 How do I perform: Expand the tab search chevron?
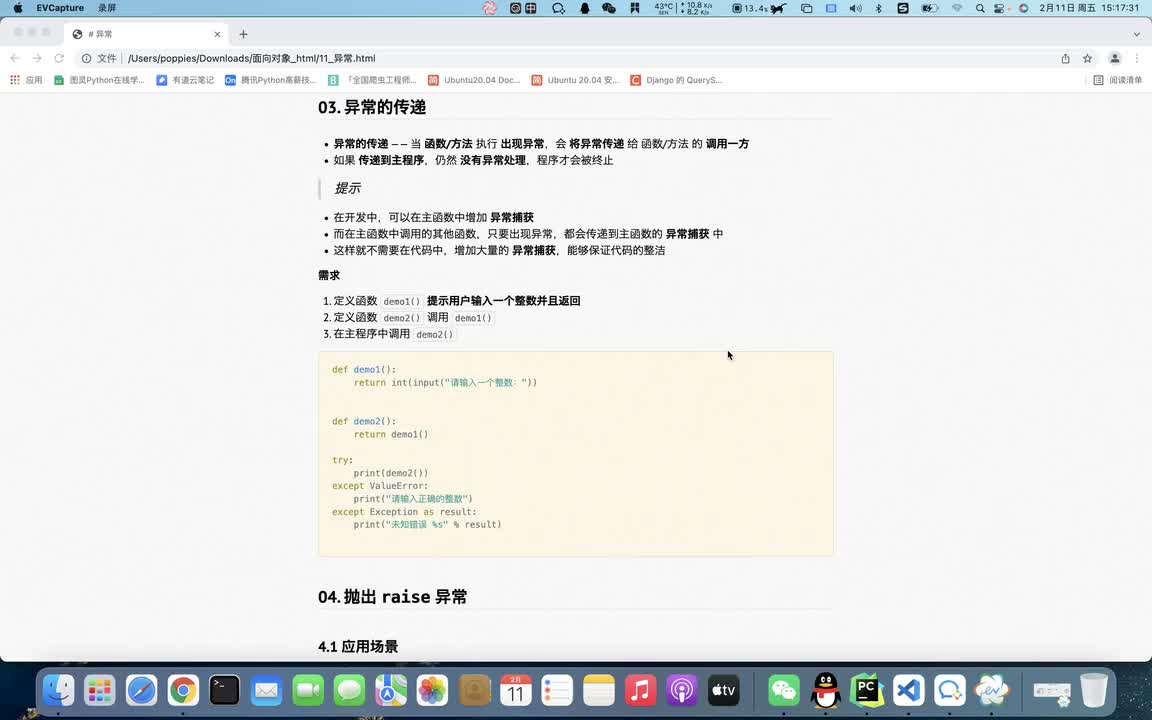[x=1137, y=34]
